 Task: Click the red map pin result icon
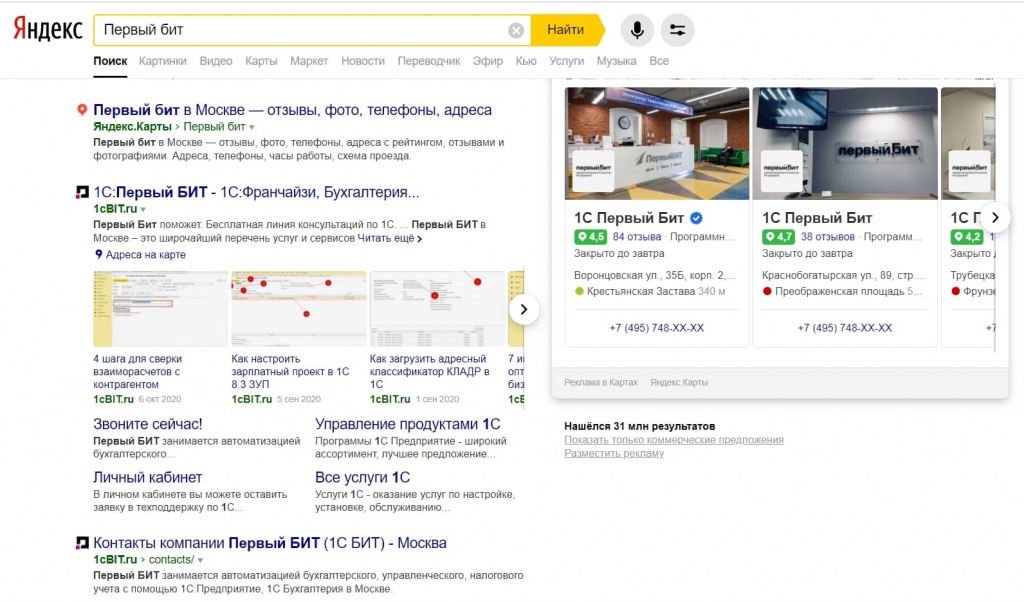[82, 110]
